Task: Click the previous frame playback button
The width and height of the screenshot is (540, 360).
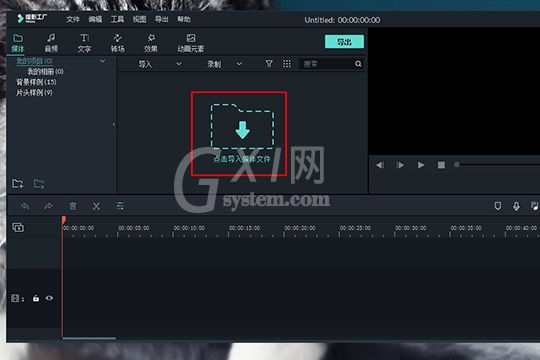Action: coord(380,165)
